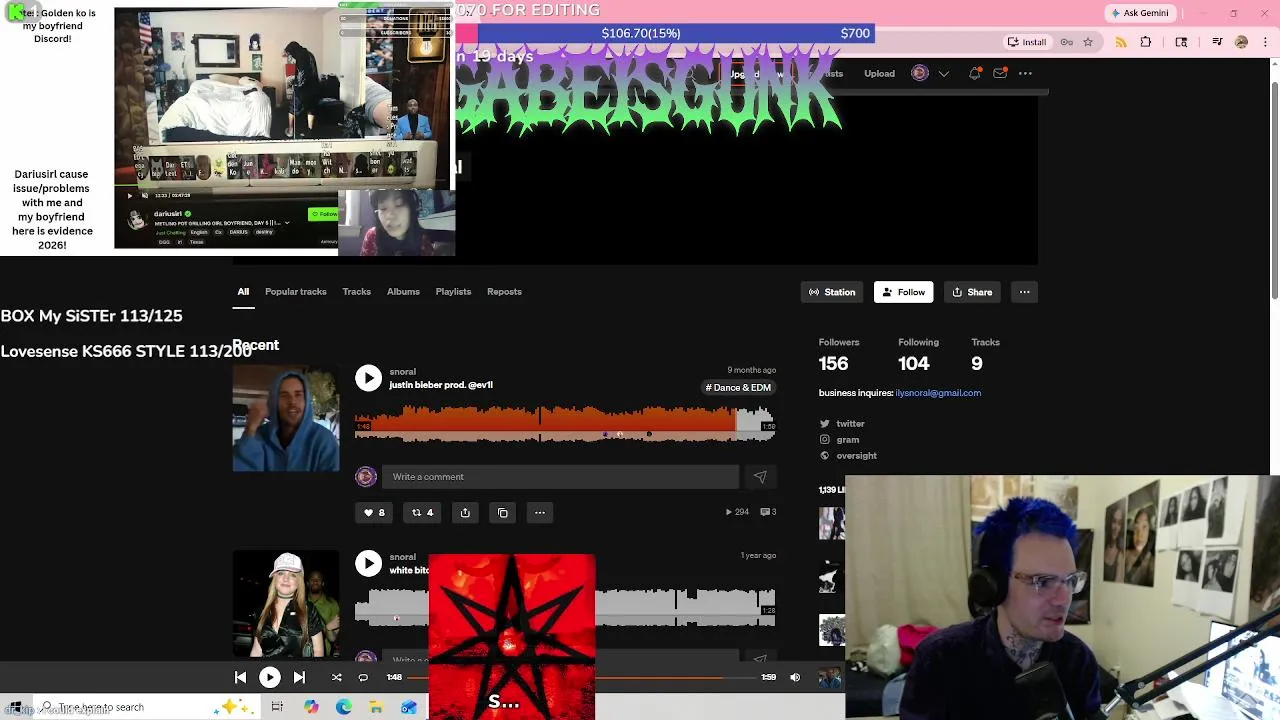Open Microsoft Edge from taskbar
Viewport: 1280px width, 720px height.
[344, 707]
